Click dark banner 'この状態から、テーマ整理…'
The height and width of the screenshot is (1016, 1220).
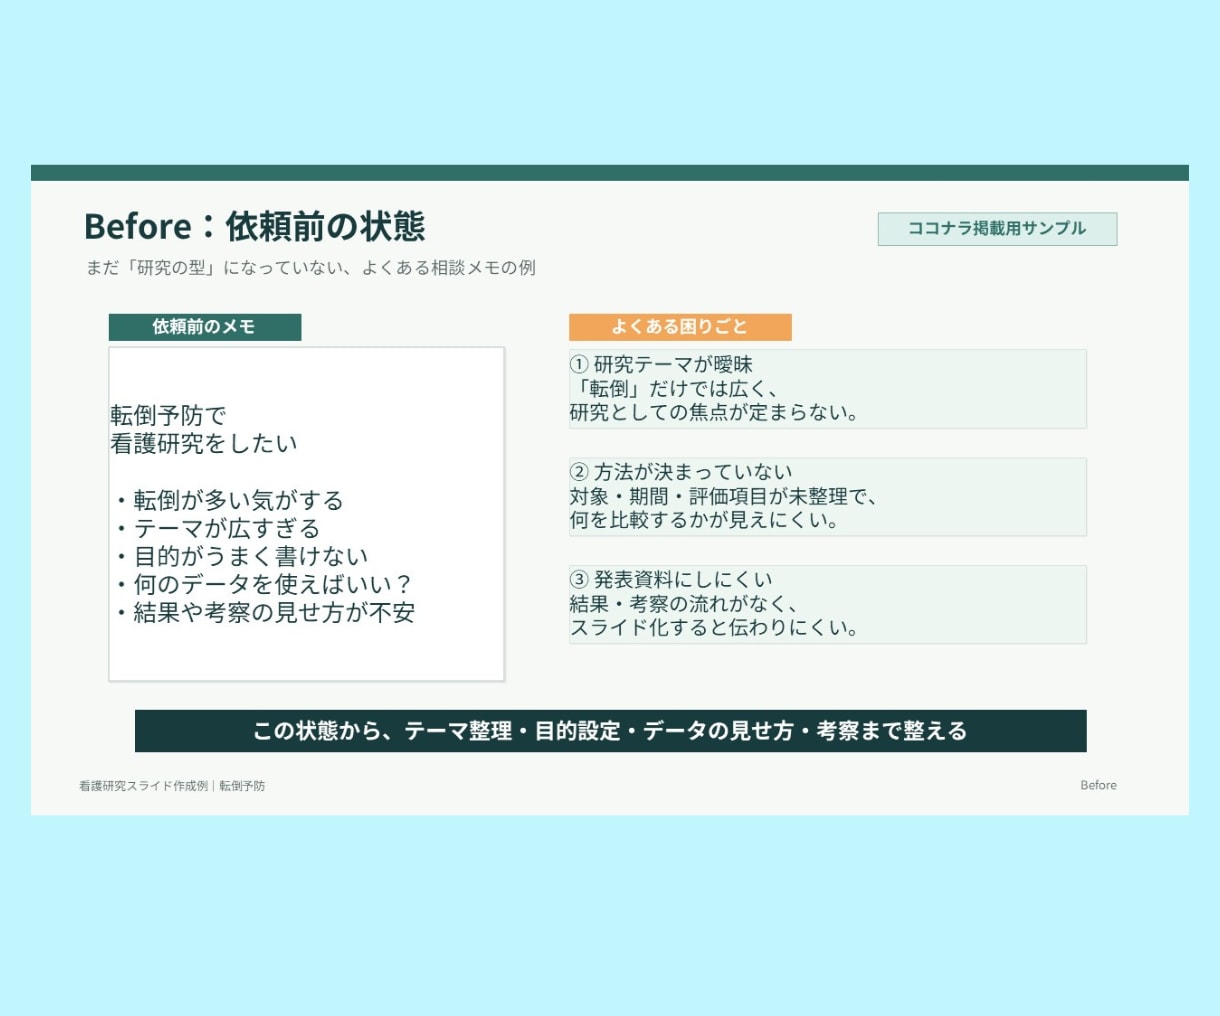(x=611, y=731)
